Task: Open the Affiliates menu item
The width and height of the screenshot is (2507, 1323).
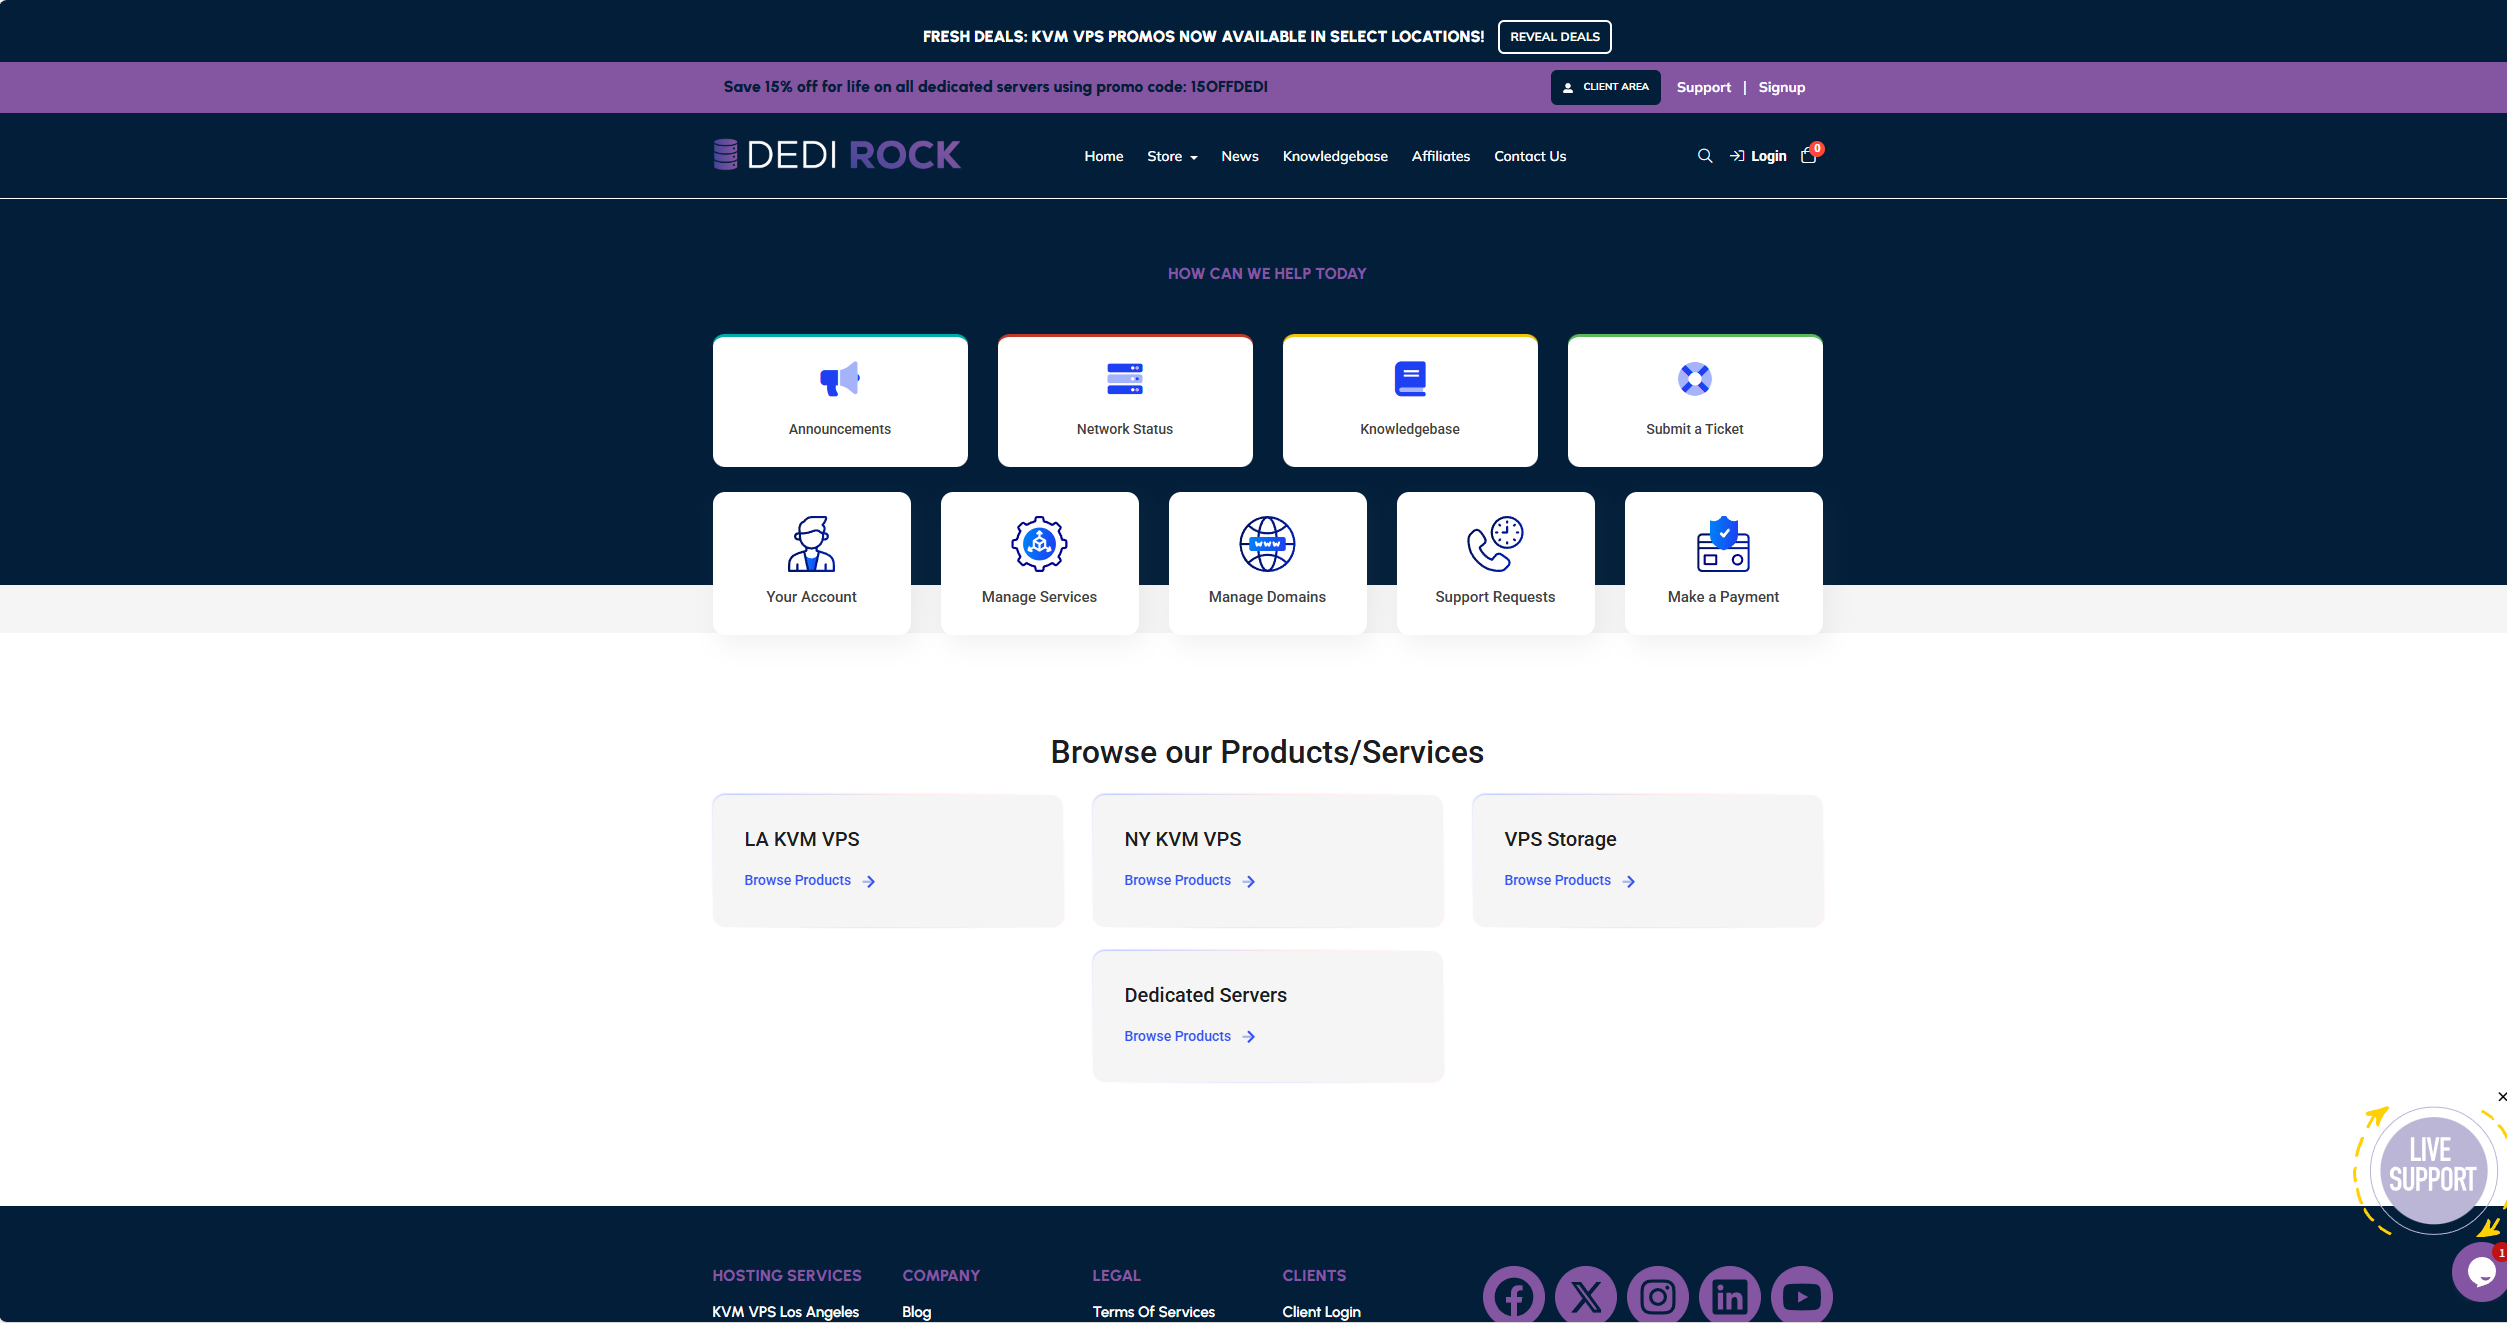Action: 1441,157
